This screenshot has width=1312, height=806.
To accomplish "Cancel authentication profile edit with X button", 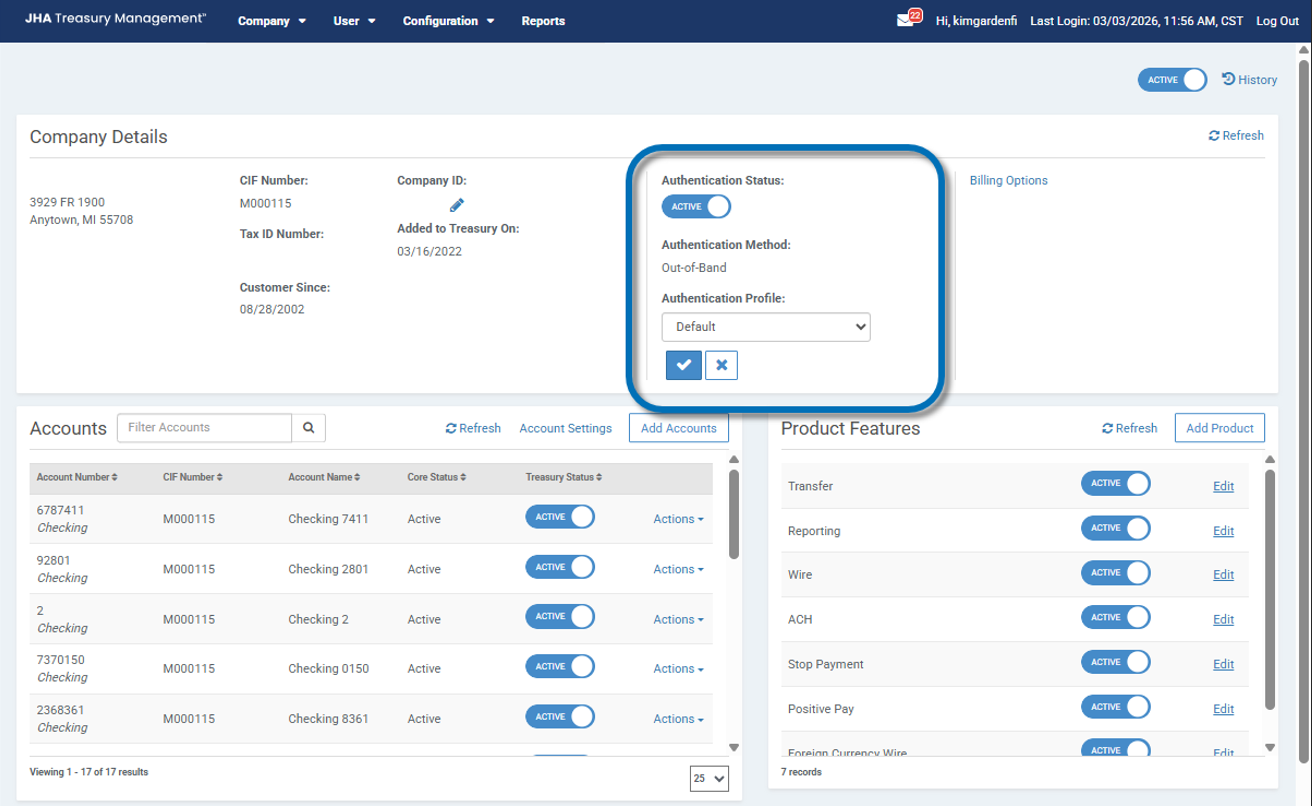I will (721, 365).
